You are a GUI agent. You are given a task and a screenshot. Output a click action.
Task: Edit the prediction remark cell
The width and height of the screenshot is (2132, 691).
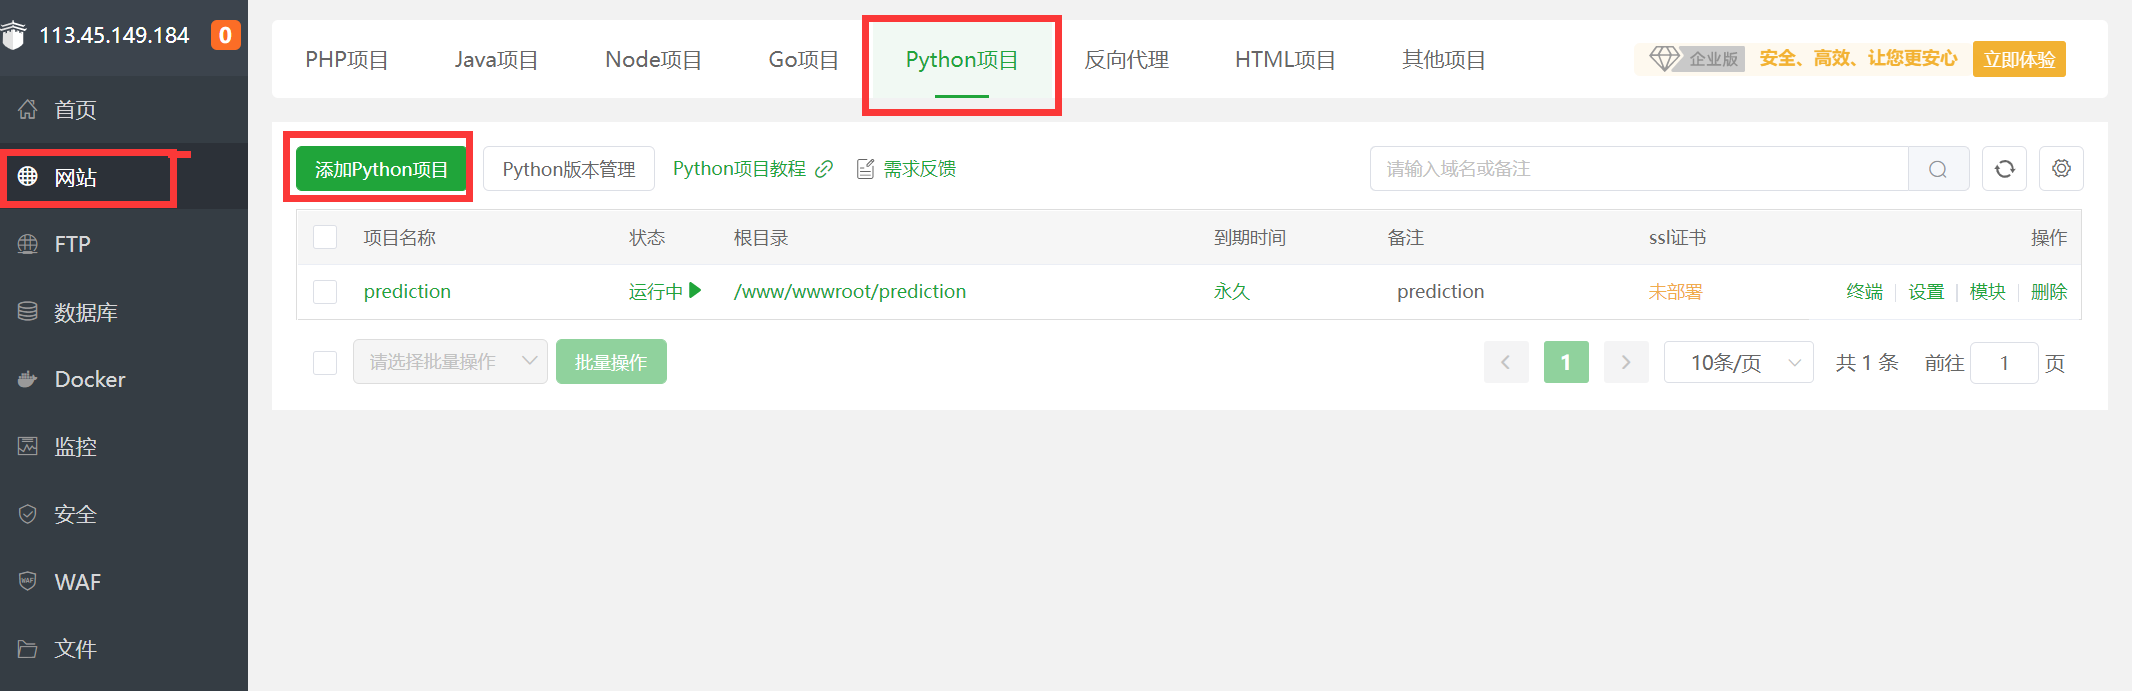coord(1441,292)
